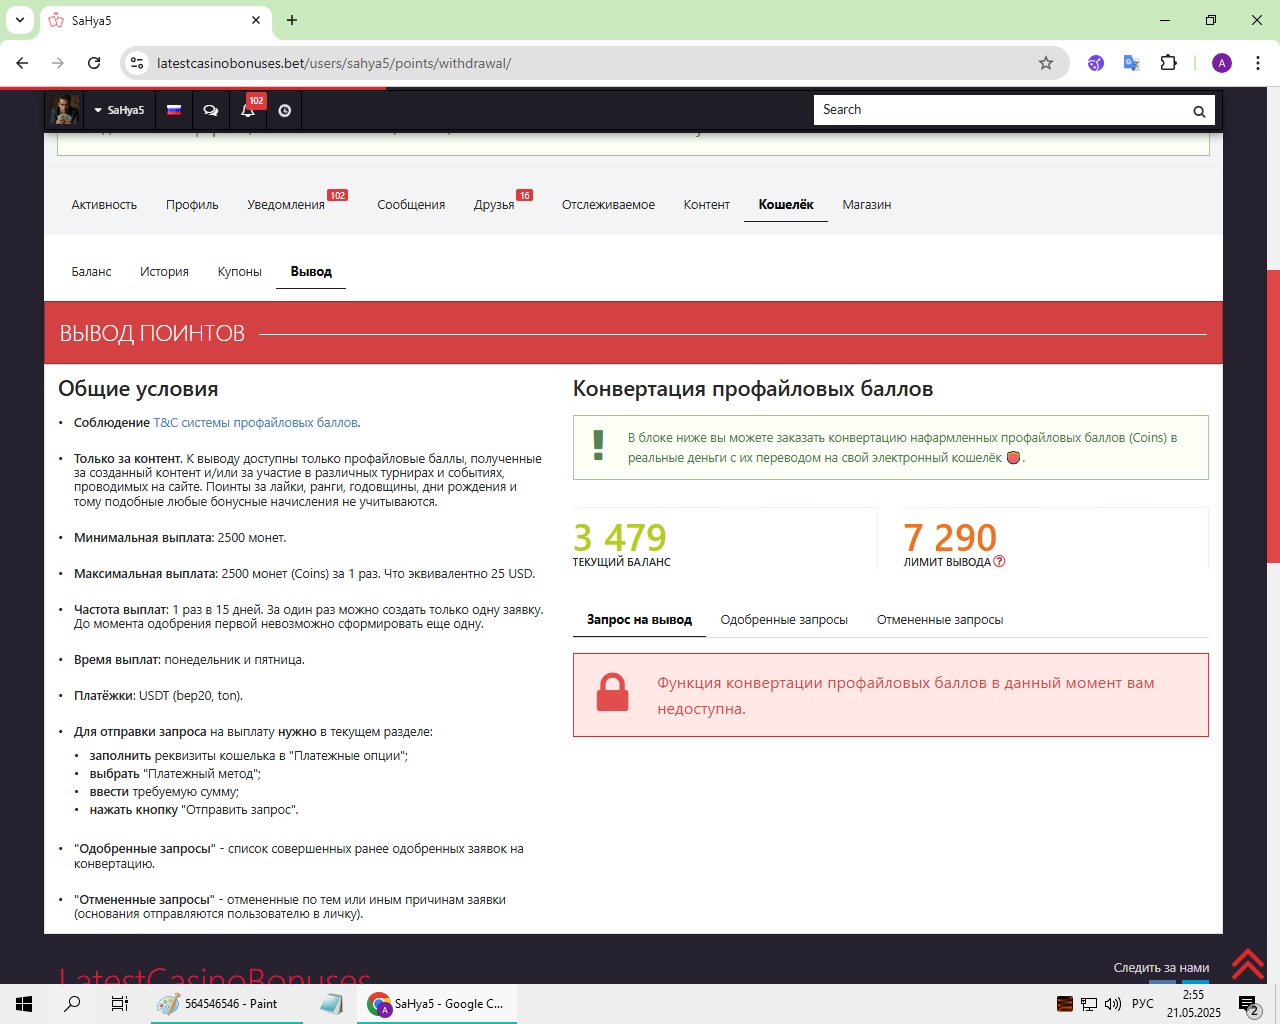
Task: Open the Chrome tab search dropdown
Action: 20,20
